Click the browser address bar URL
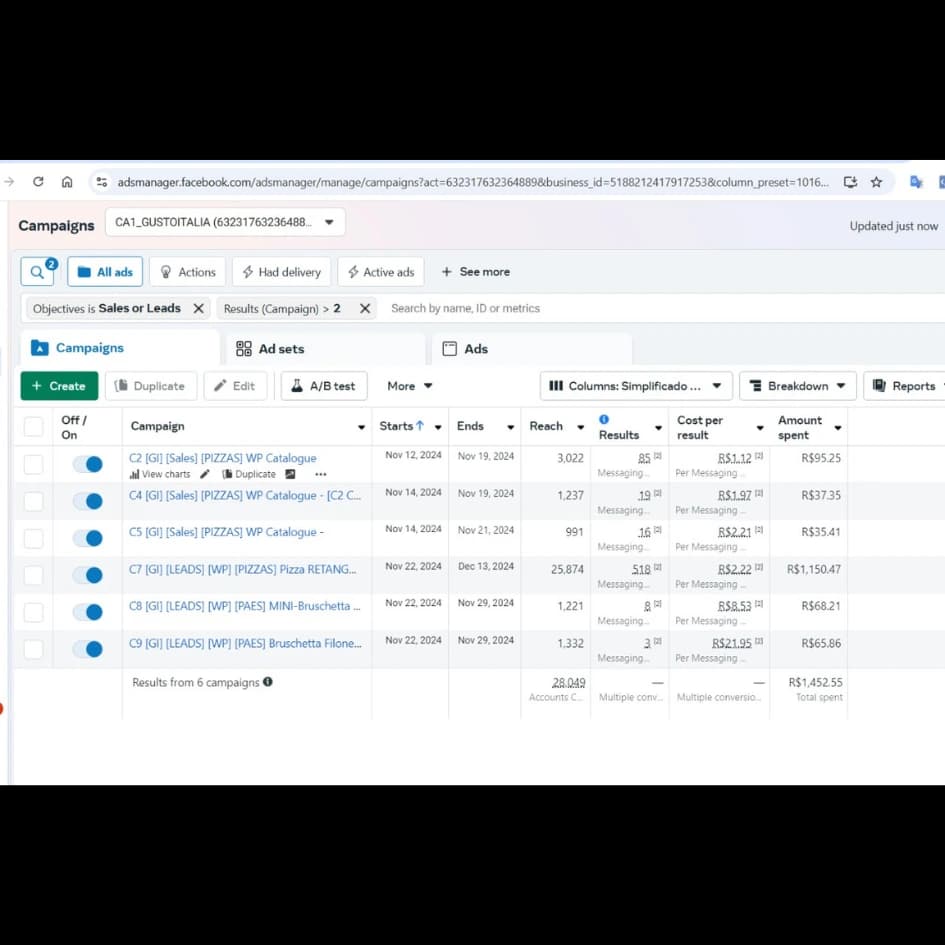Viewport: 945px width, 945px height. [x=473, y=182]
